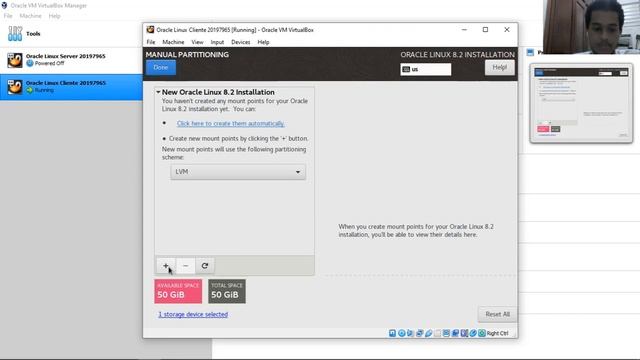Screen dimensions: 640x360
Task: Click the remove mount point '–' button
Action: [185, 266]
